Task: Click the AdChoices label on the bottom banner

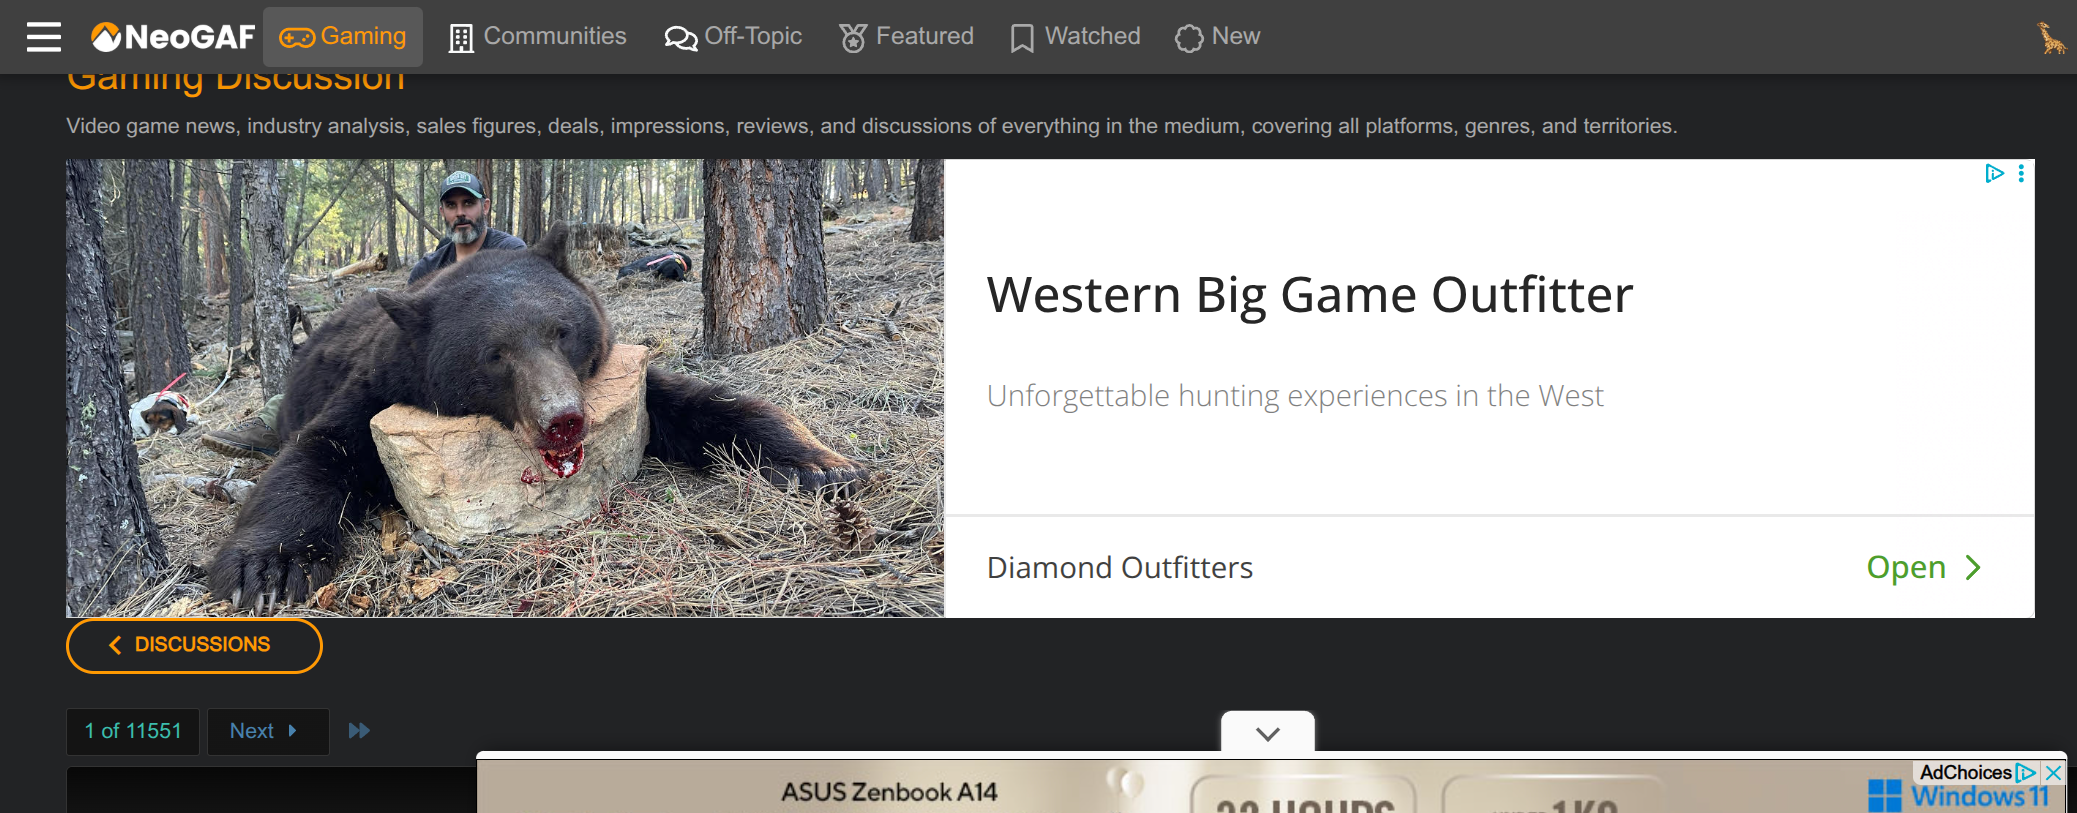Action: coord(1965,772)
